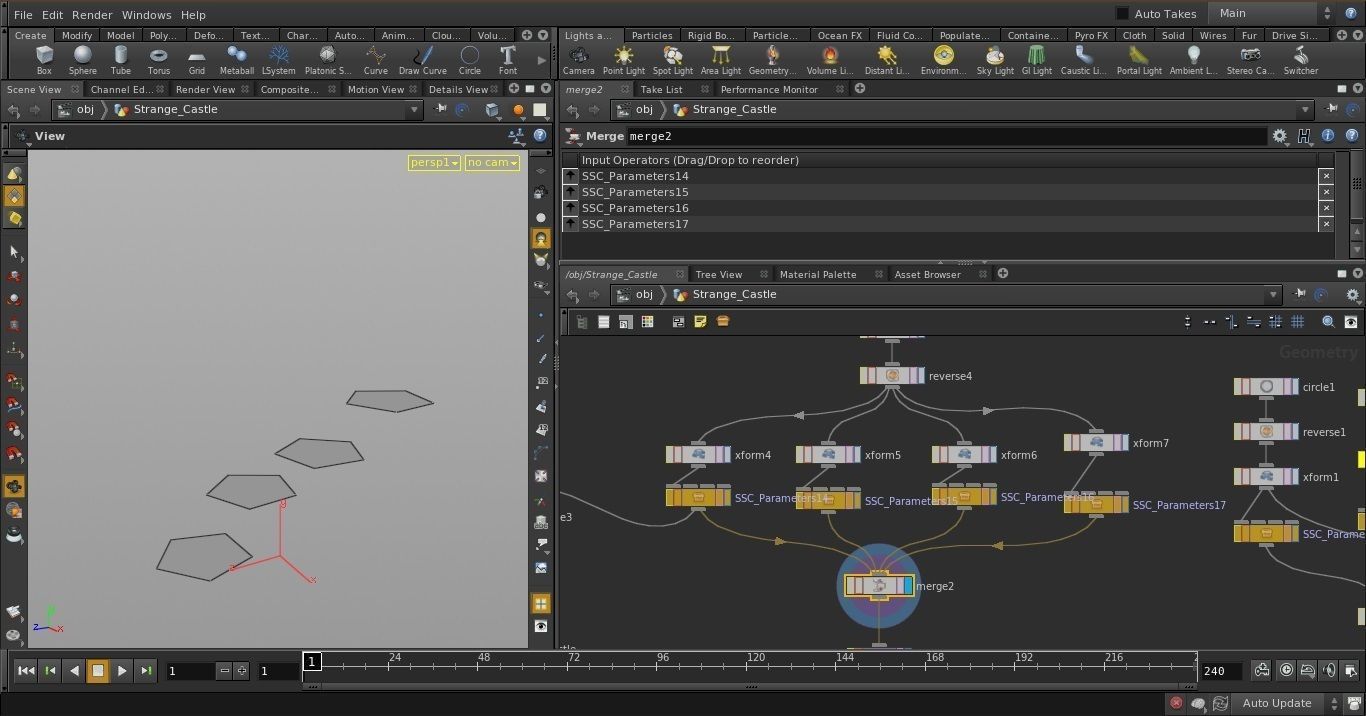Open the no cam camera dropdown

coord(492,162)
